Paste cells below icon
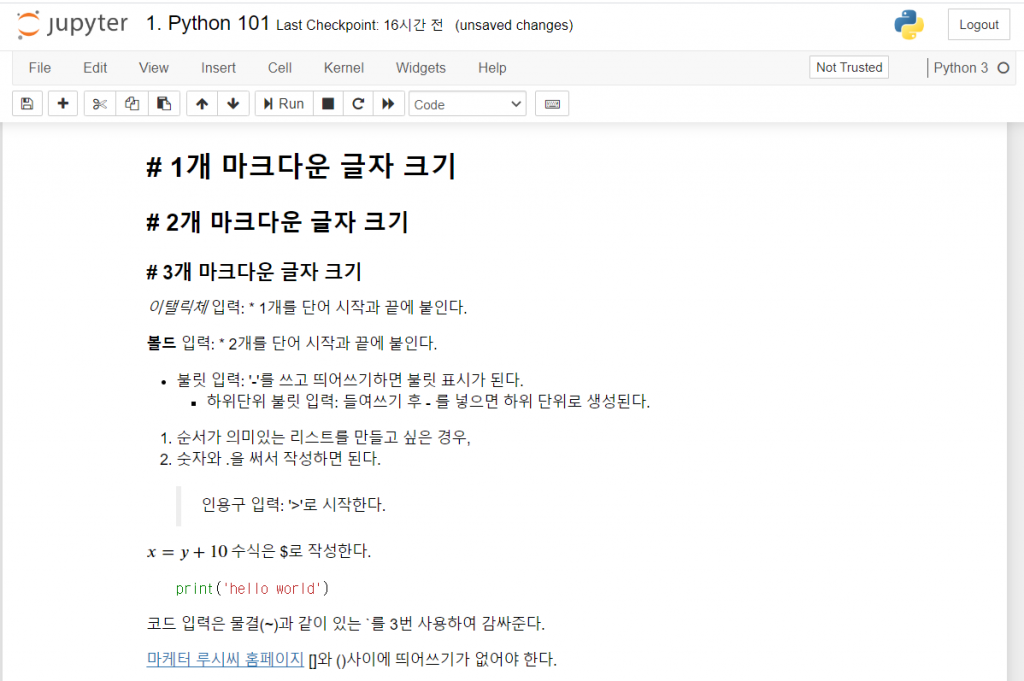Image resolution: width=1024 pixels, height=681 pixels. click(164, 104)
